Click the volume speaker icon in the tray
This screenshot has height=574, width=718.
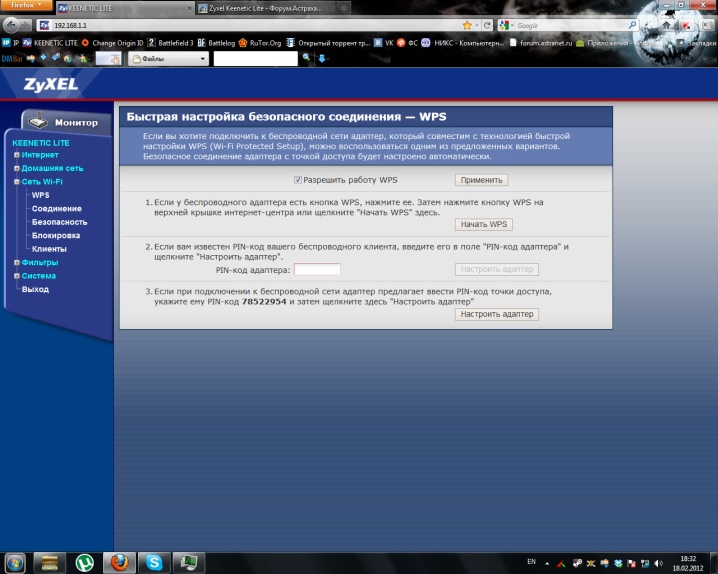click(659, 563)
